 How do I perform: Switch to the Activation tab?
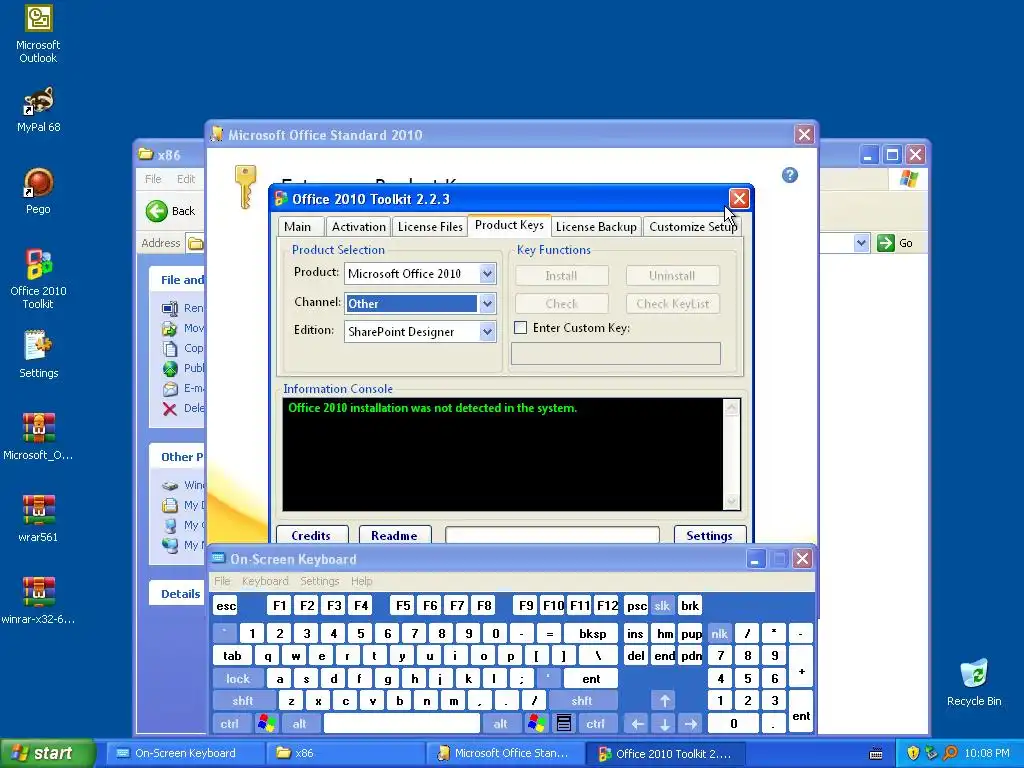359,227
